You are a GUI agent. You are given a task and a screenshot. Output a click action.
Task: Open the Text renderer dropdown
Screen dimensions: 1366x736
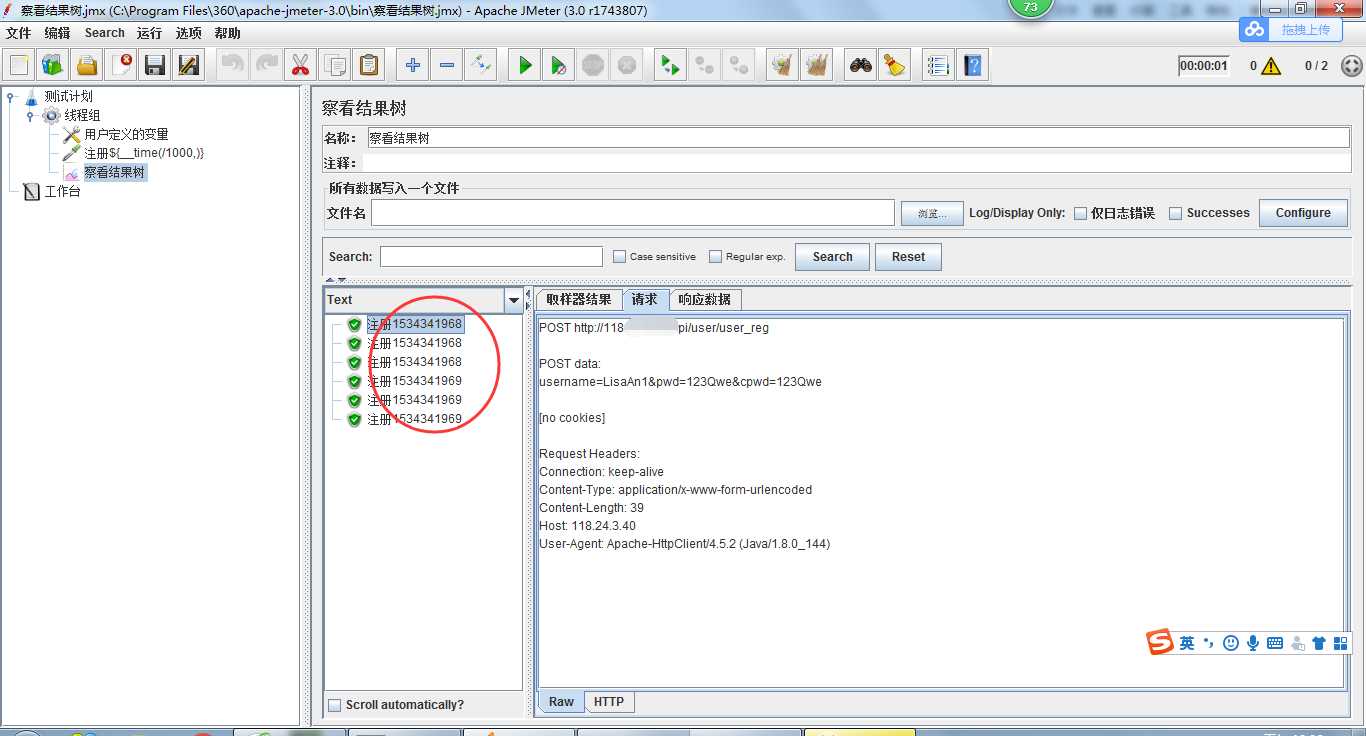[514, 300]
